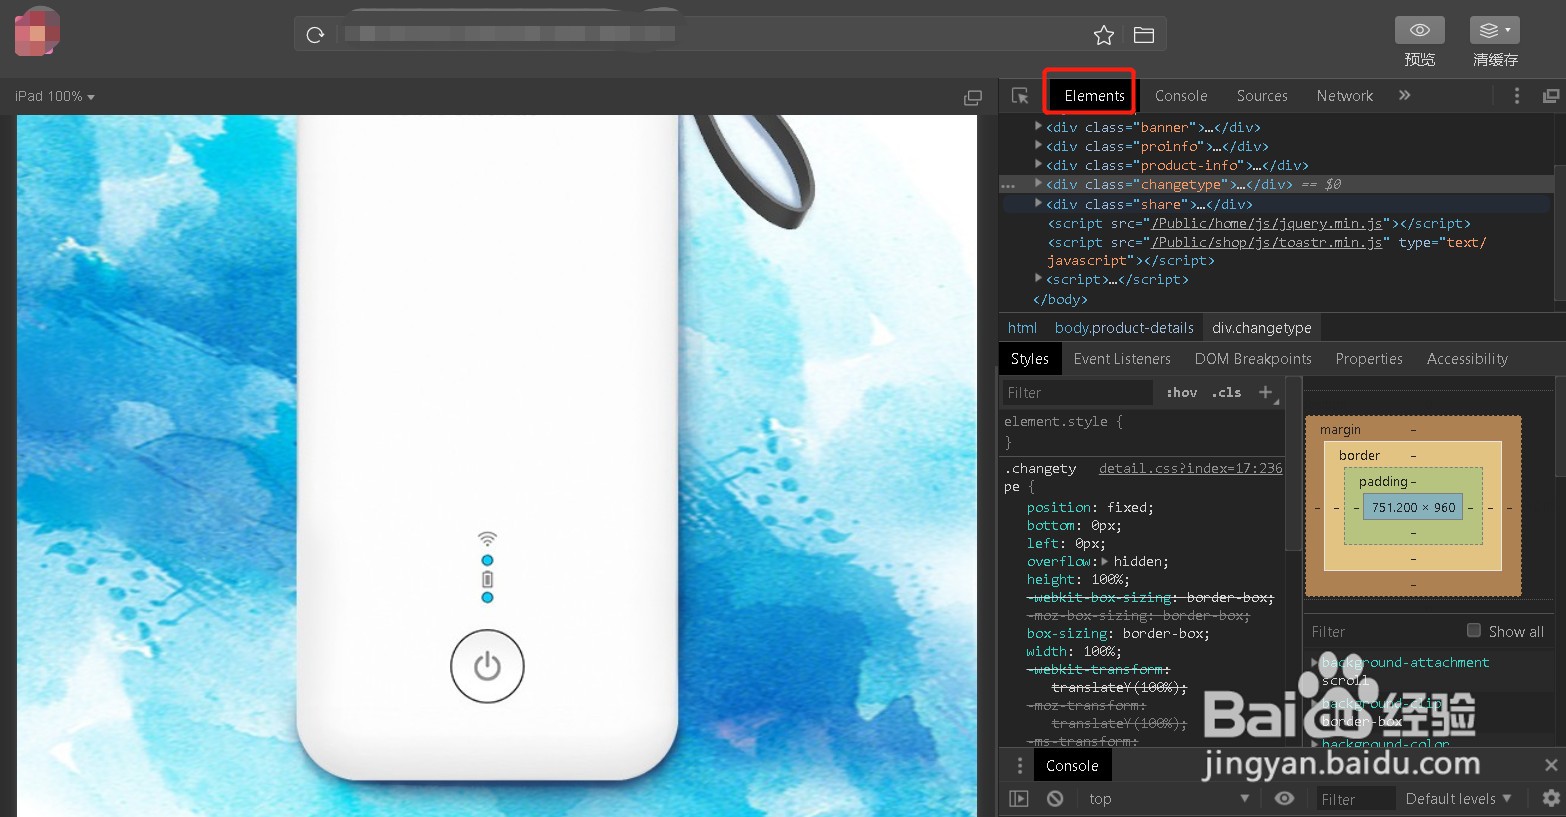Focus the console Filter input
The width and height of the screenshot is (1566, 817).
point(1355,799)
